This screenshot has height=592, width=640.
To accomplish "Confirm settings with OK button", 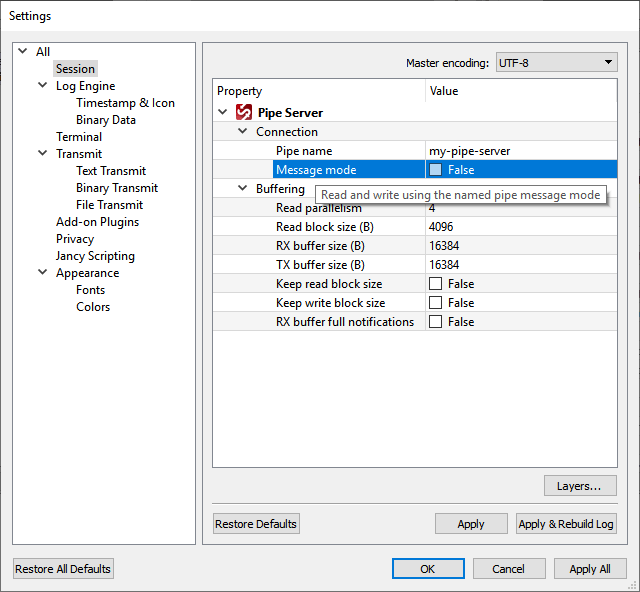I will click(x=428, y=569).
